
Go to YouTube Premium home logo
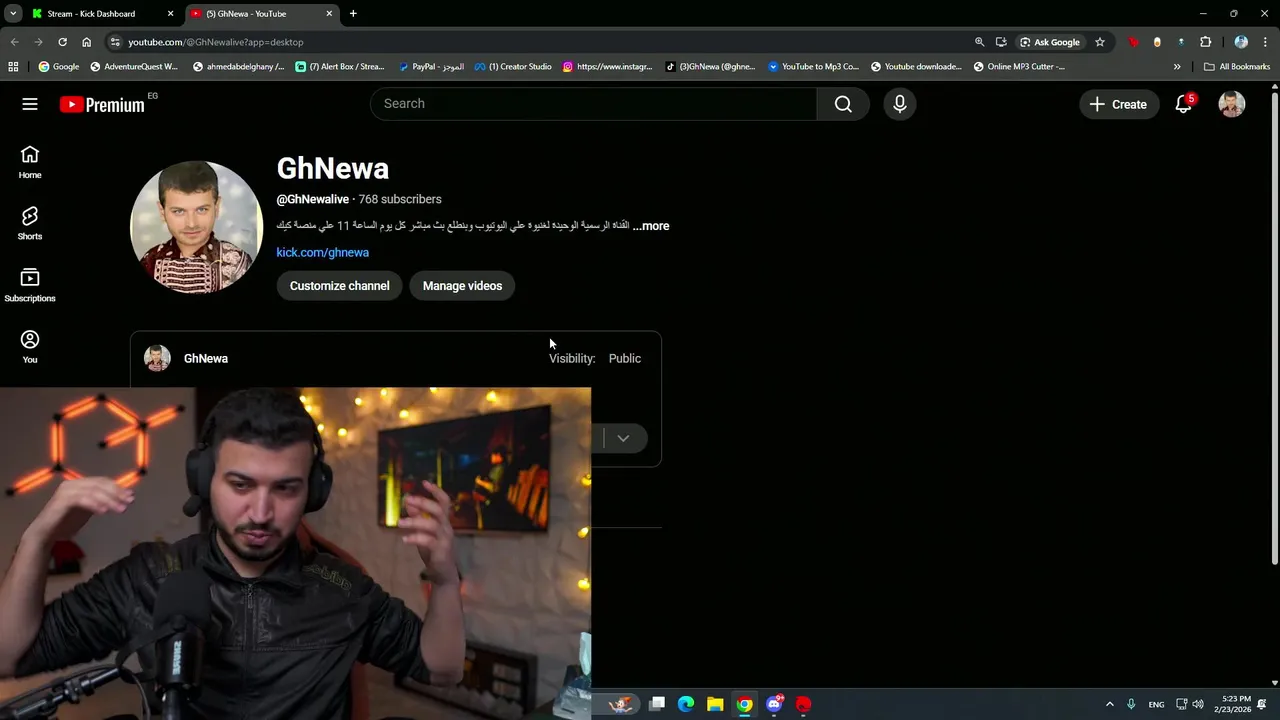coord(102,104)
